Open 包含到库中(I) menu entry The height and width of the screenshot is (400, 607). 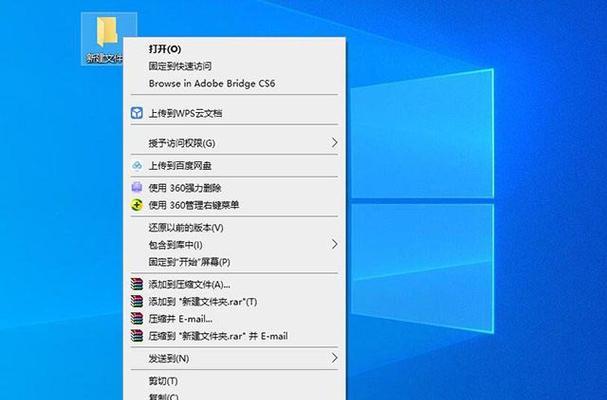coord(234,244)
